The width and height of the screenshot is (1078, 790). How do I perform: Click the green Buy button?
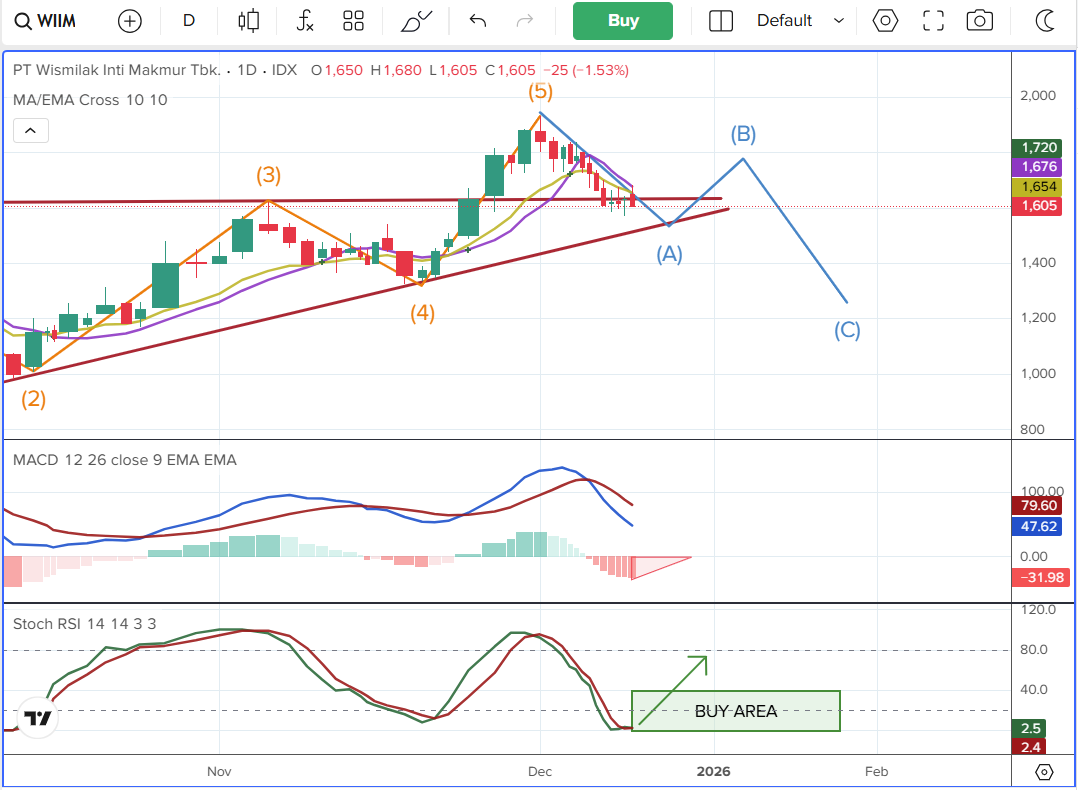pos(623,21)
